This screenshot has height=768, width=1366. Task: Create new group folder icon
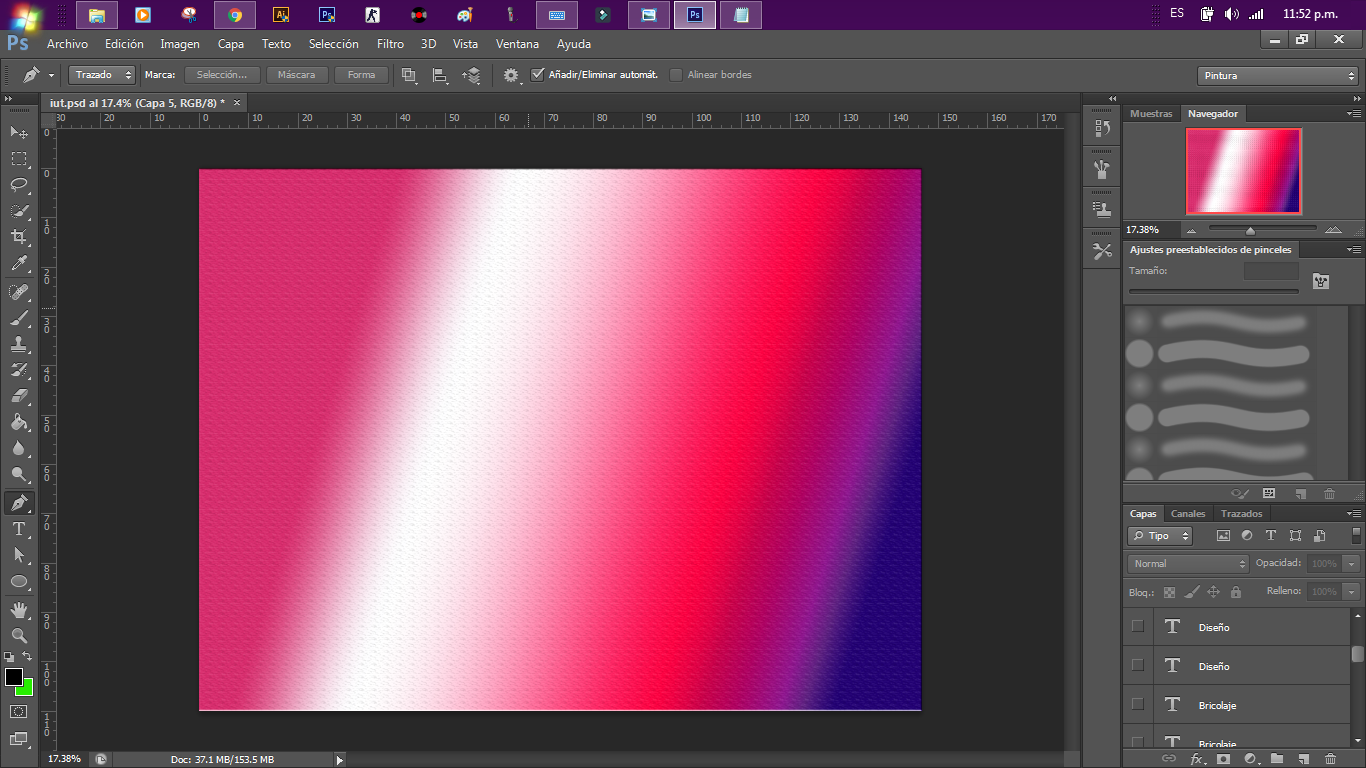pyautogui.click(x=1277, y=759)
